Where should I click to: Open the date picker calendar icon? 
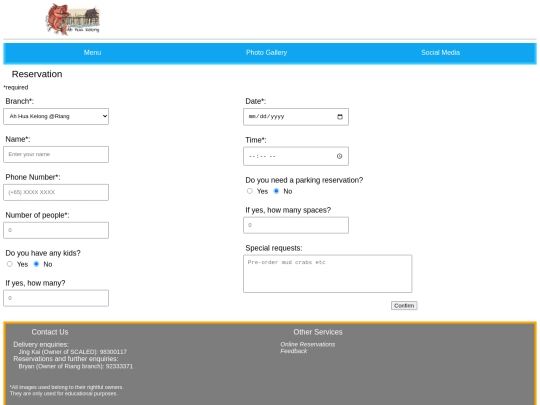click(x=340, y=117)
